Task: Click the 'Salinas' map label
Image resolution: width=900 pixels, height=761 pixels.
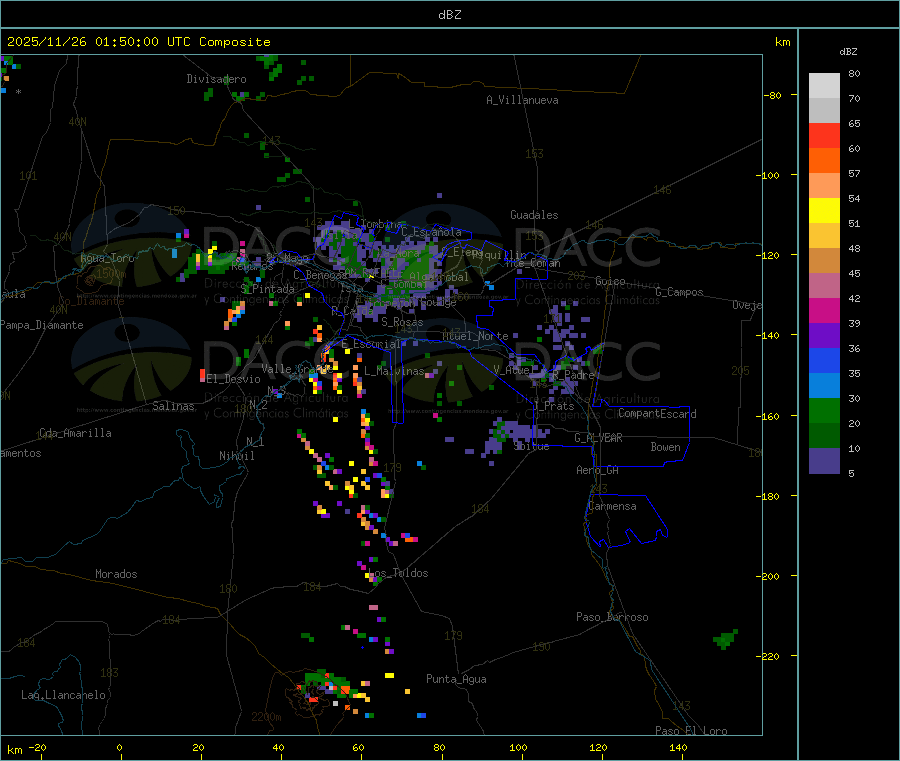Action: (173, 406)
